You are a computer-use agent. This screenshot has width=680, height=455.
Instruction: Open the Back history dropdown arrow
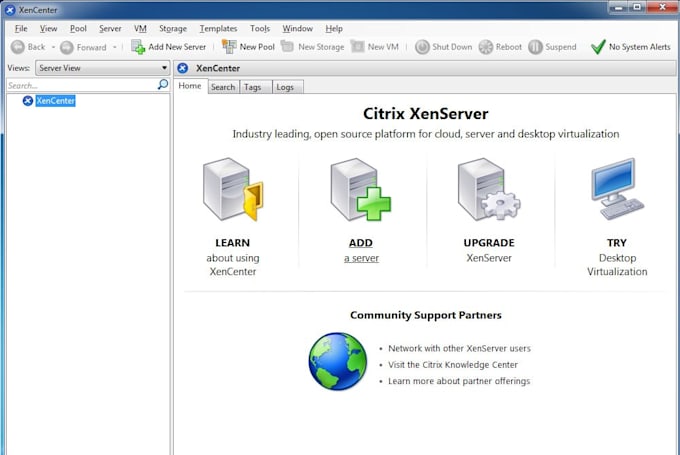click(53, 47)
